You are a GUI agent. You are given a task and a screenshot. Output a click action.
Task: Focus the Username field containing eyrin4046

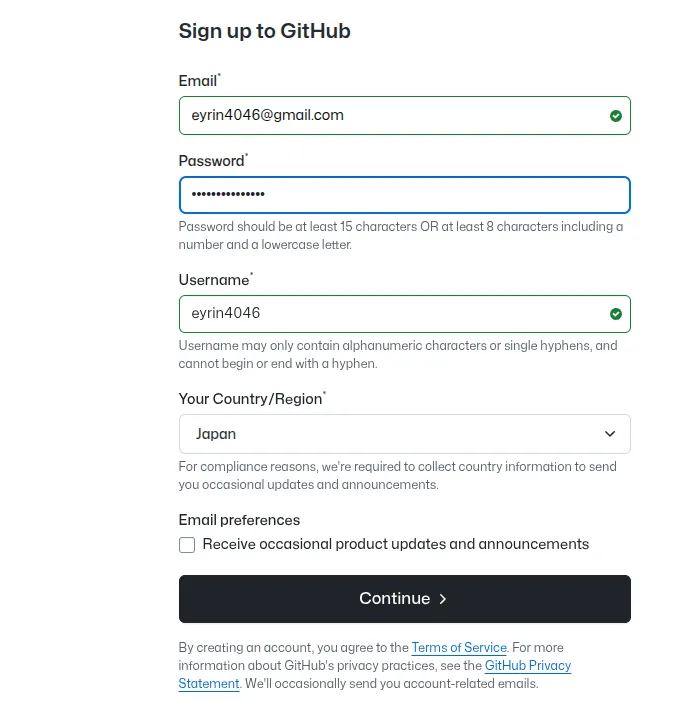point(390,313)
